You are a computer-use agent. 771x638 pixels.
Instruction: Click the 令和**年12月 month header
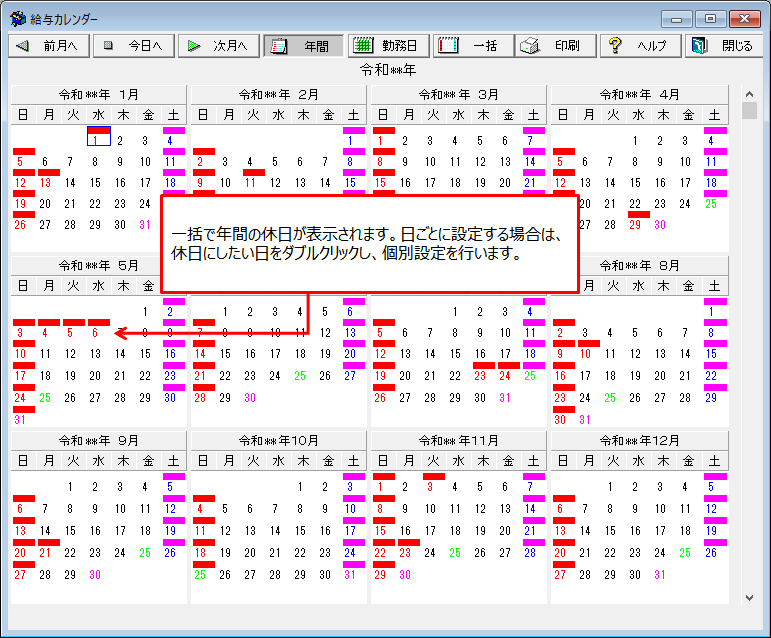coord(639,440)
